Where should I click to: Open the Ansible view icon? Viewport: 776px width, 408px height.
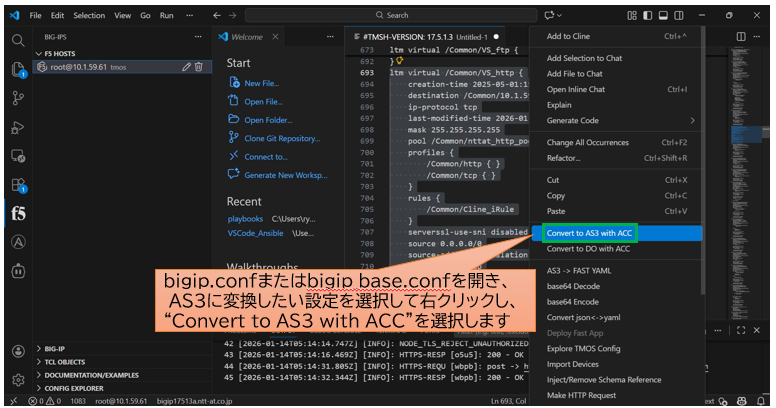click(18, 242)
